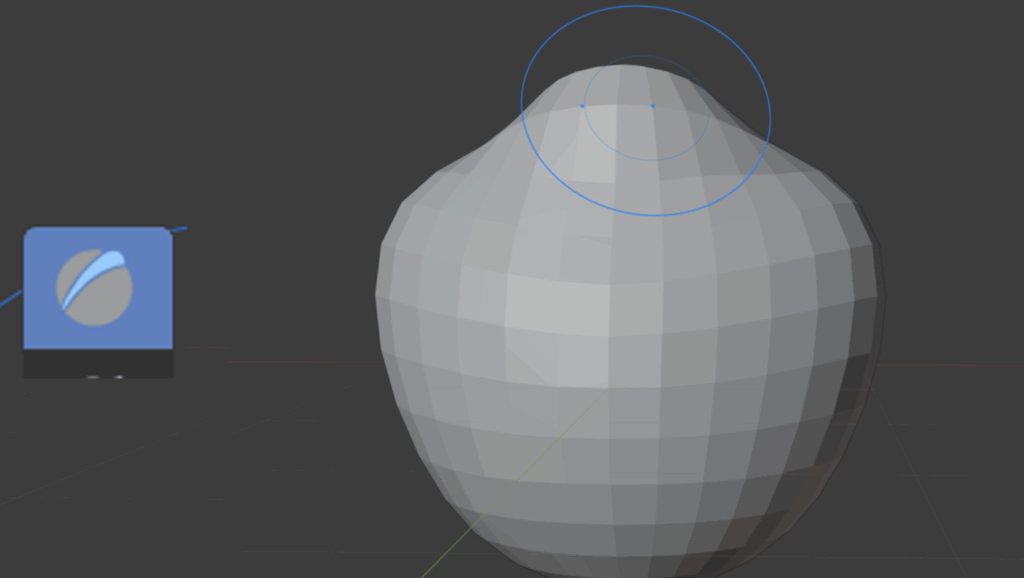The width and height of the screenshot is (1024, 578).
Task: Click the red X-axis line right of the mesh
Action: click(950, 365)
